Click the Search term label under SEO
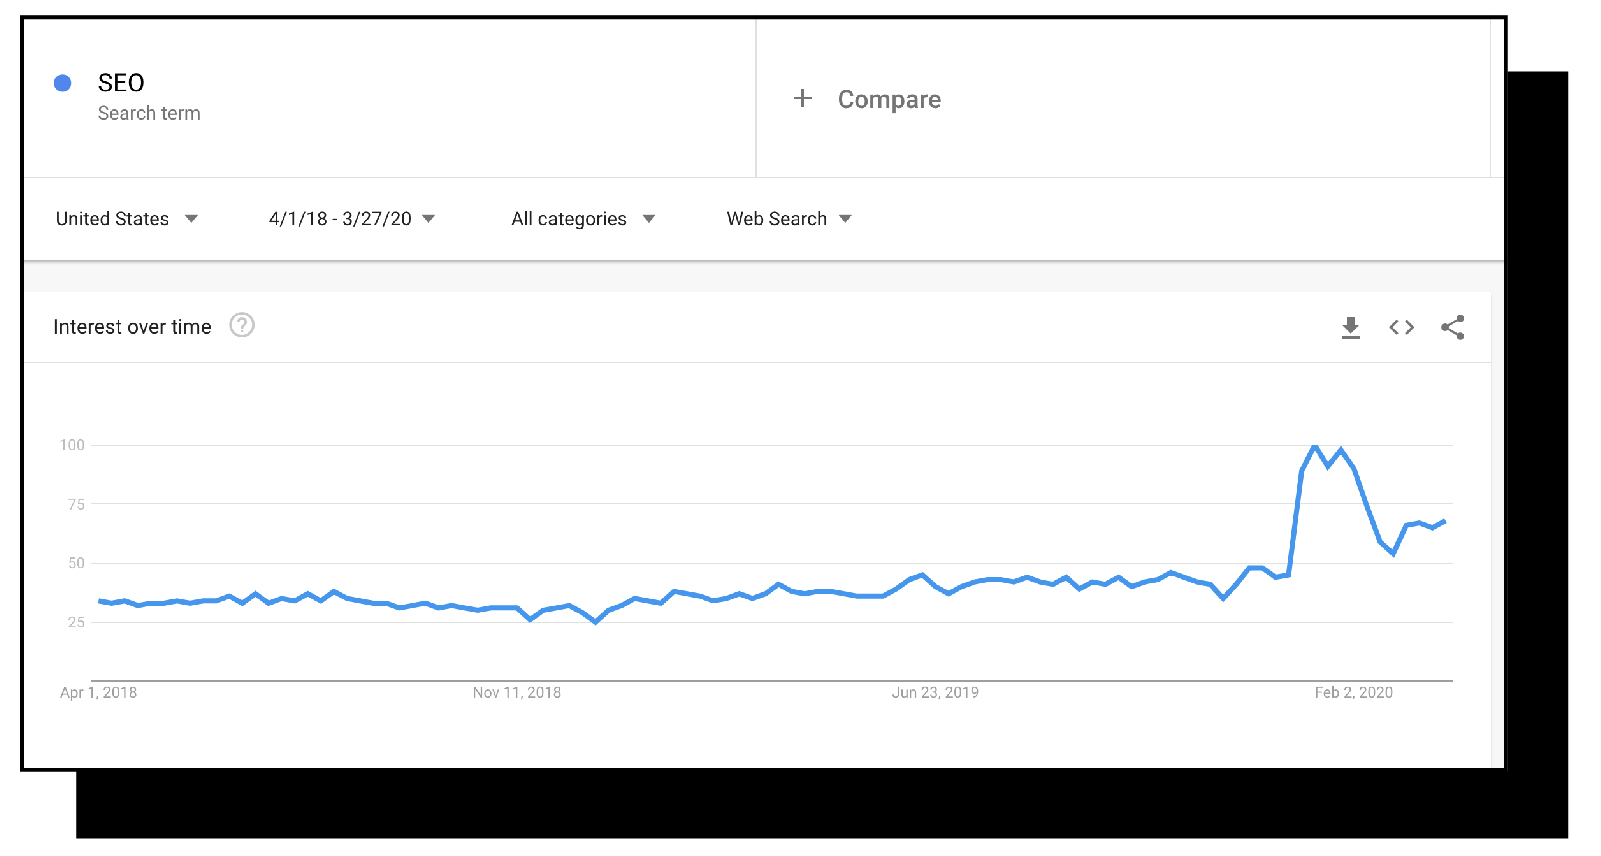The width and height of the screenshot is (1601, 856). click(149, 113)
